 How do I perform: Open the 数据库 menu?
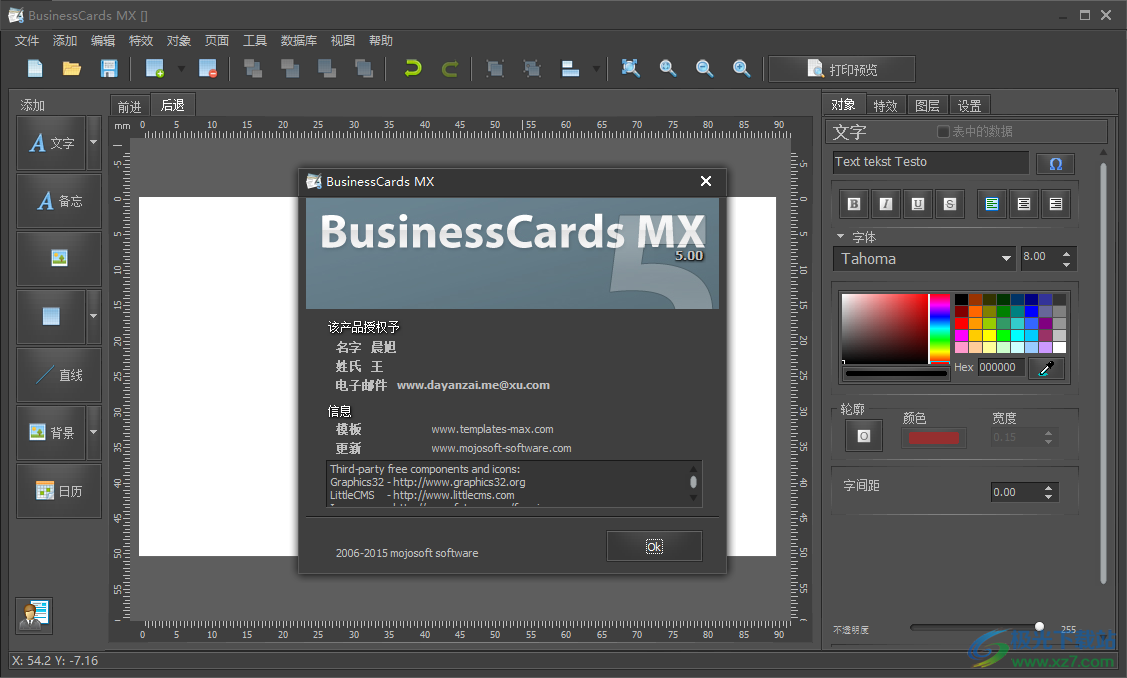pyautogui.click(x=298, y=40)
